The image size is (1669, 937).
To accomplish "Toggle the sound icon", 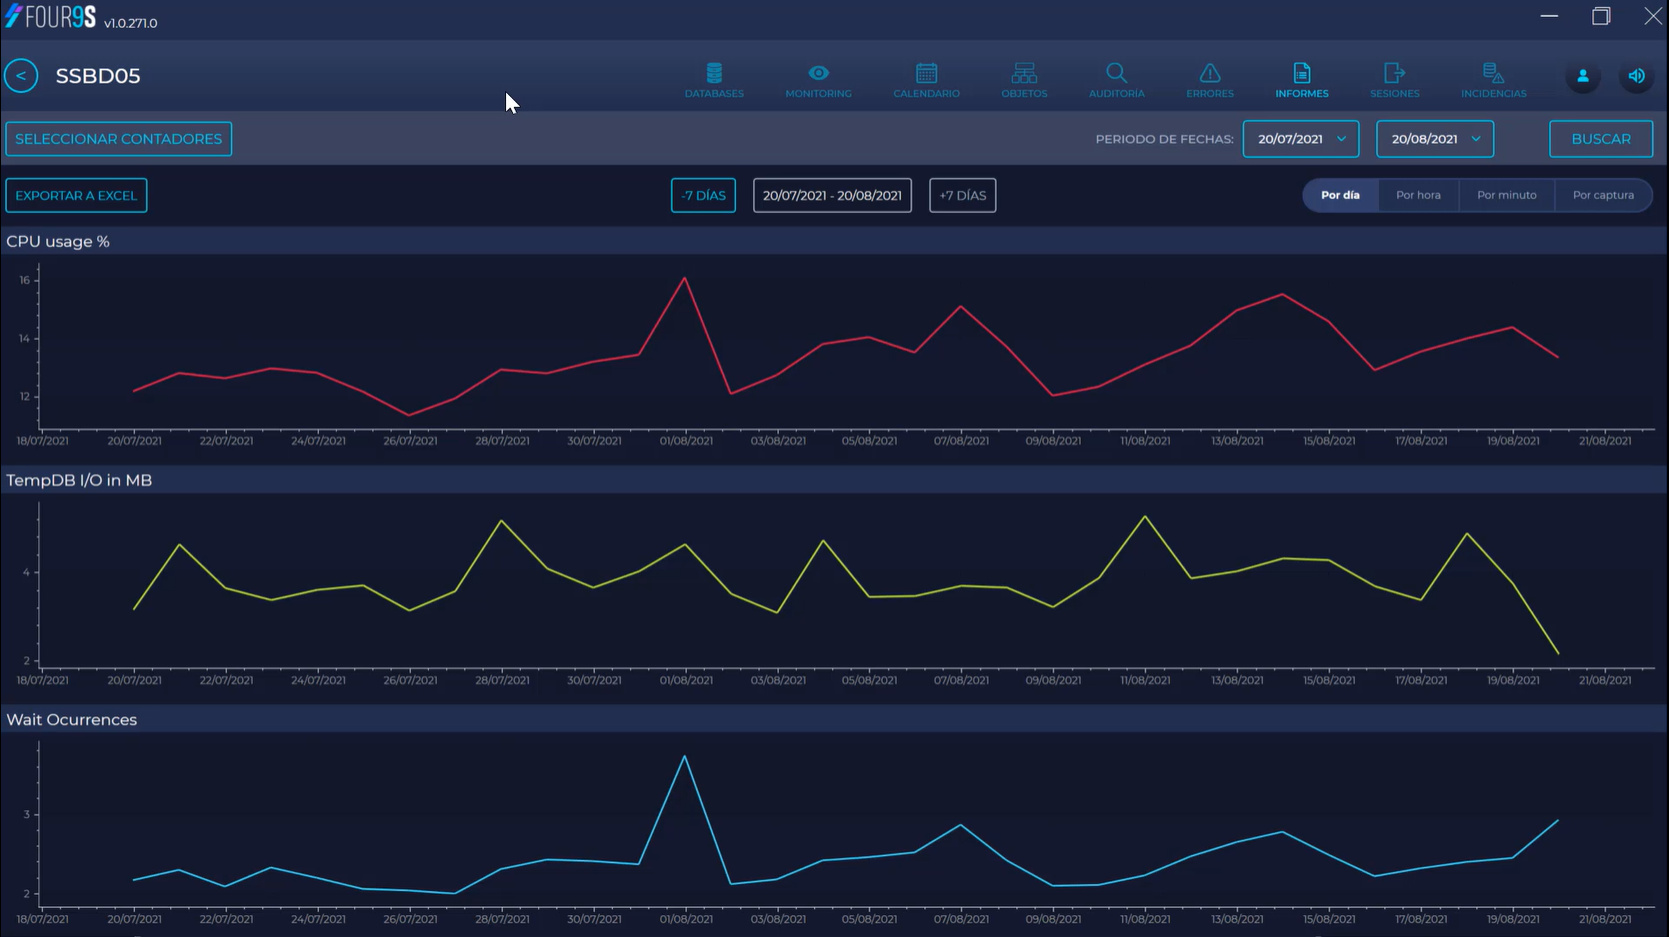I will tap(1637, 75).
